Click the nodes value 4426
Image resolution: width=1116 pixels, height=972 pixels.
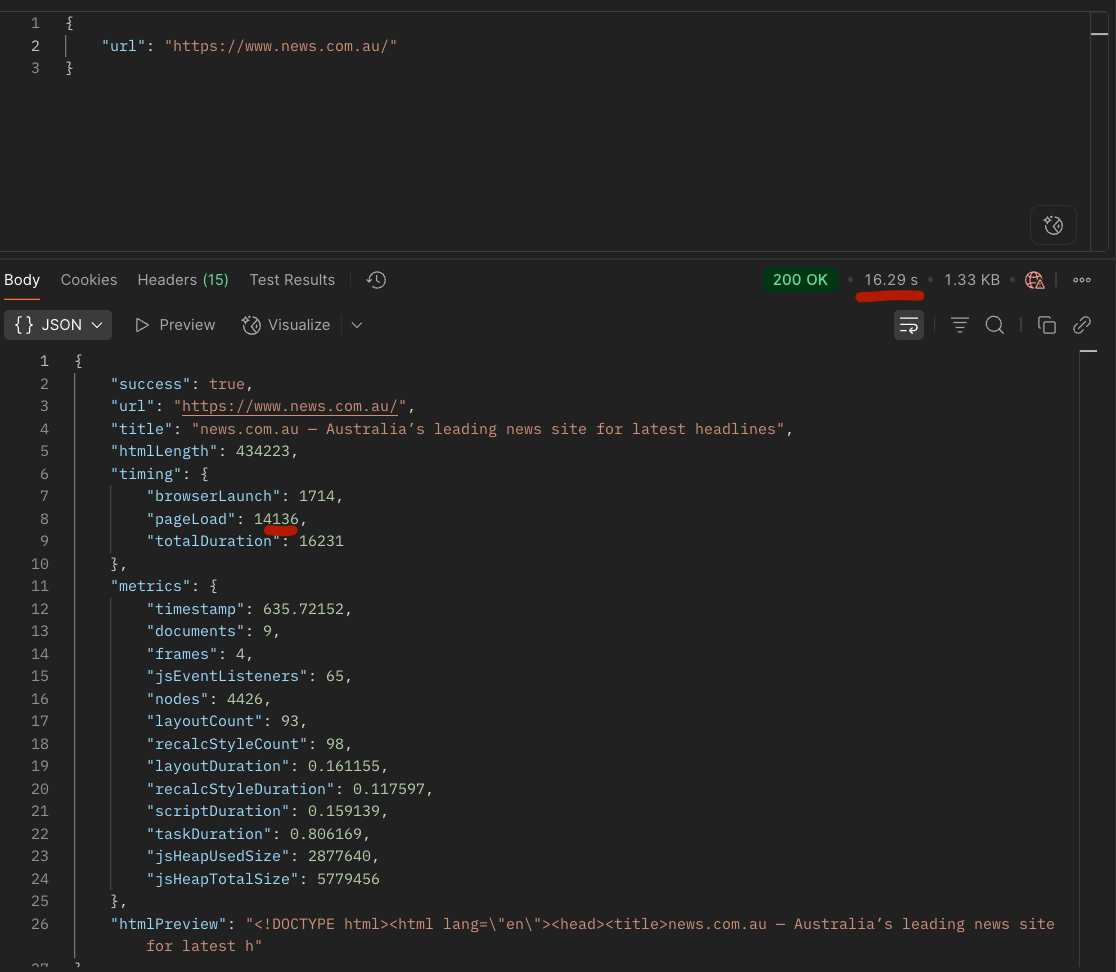[245, 699]
